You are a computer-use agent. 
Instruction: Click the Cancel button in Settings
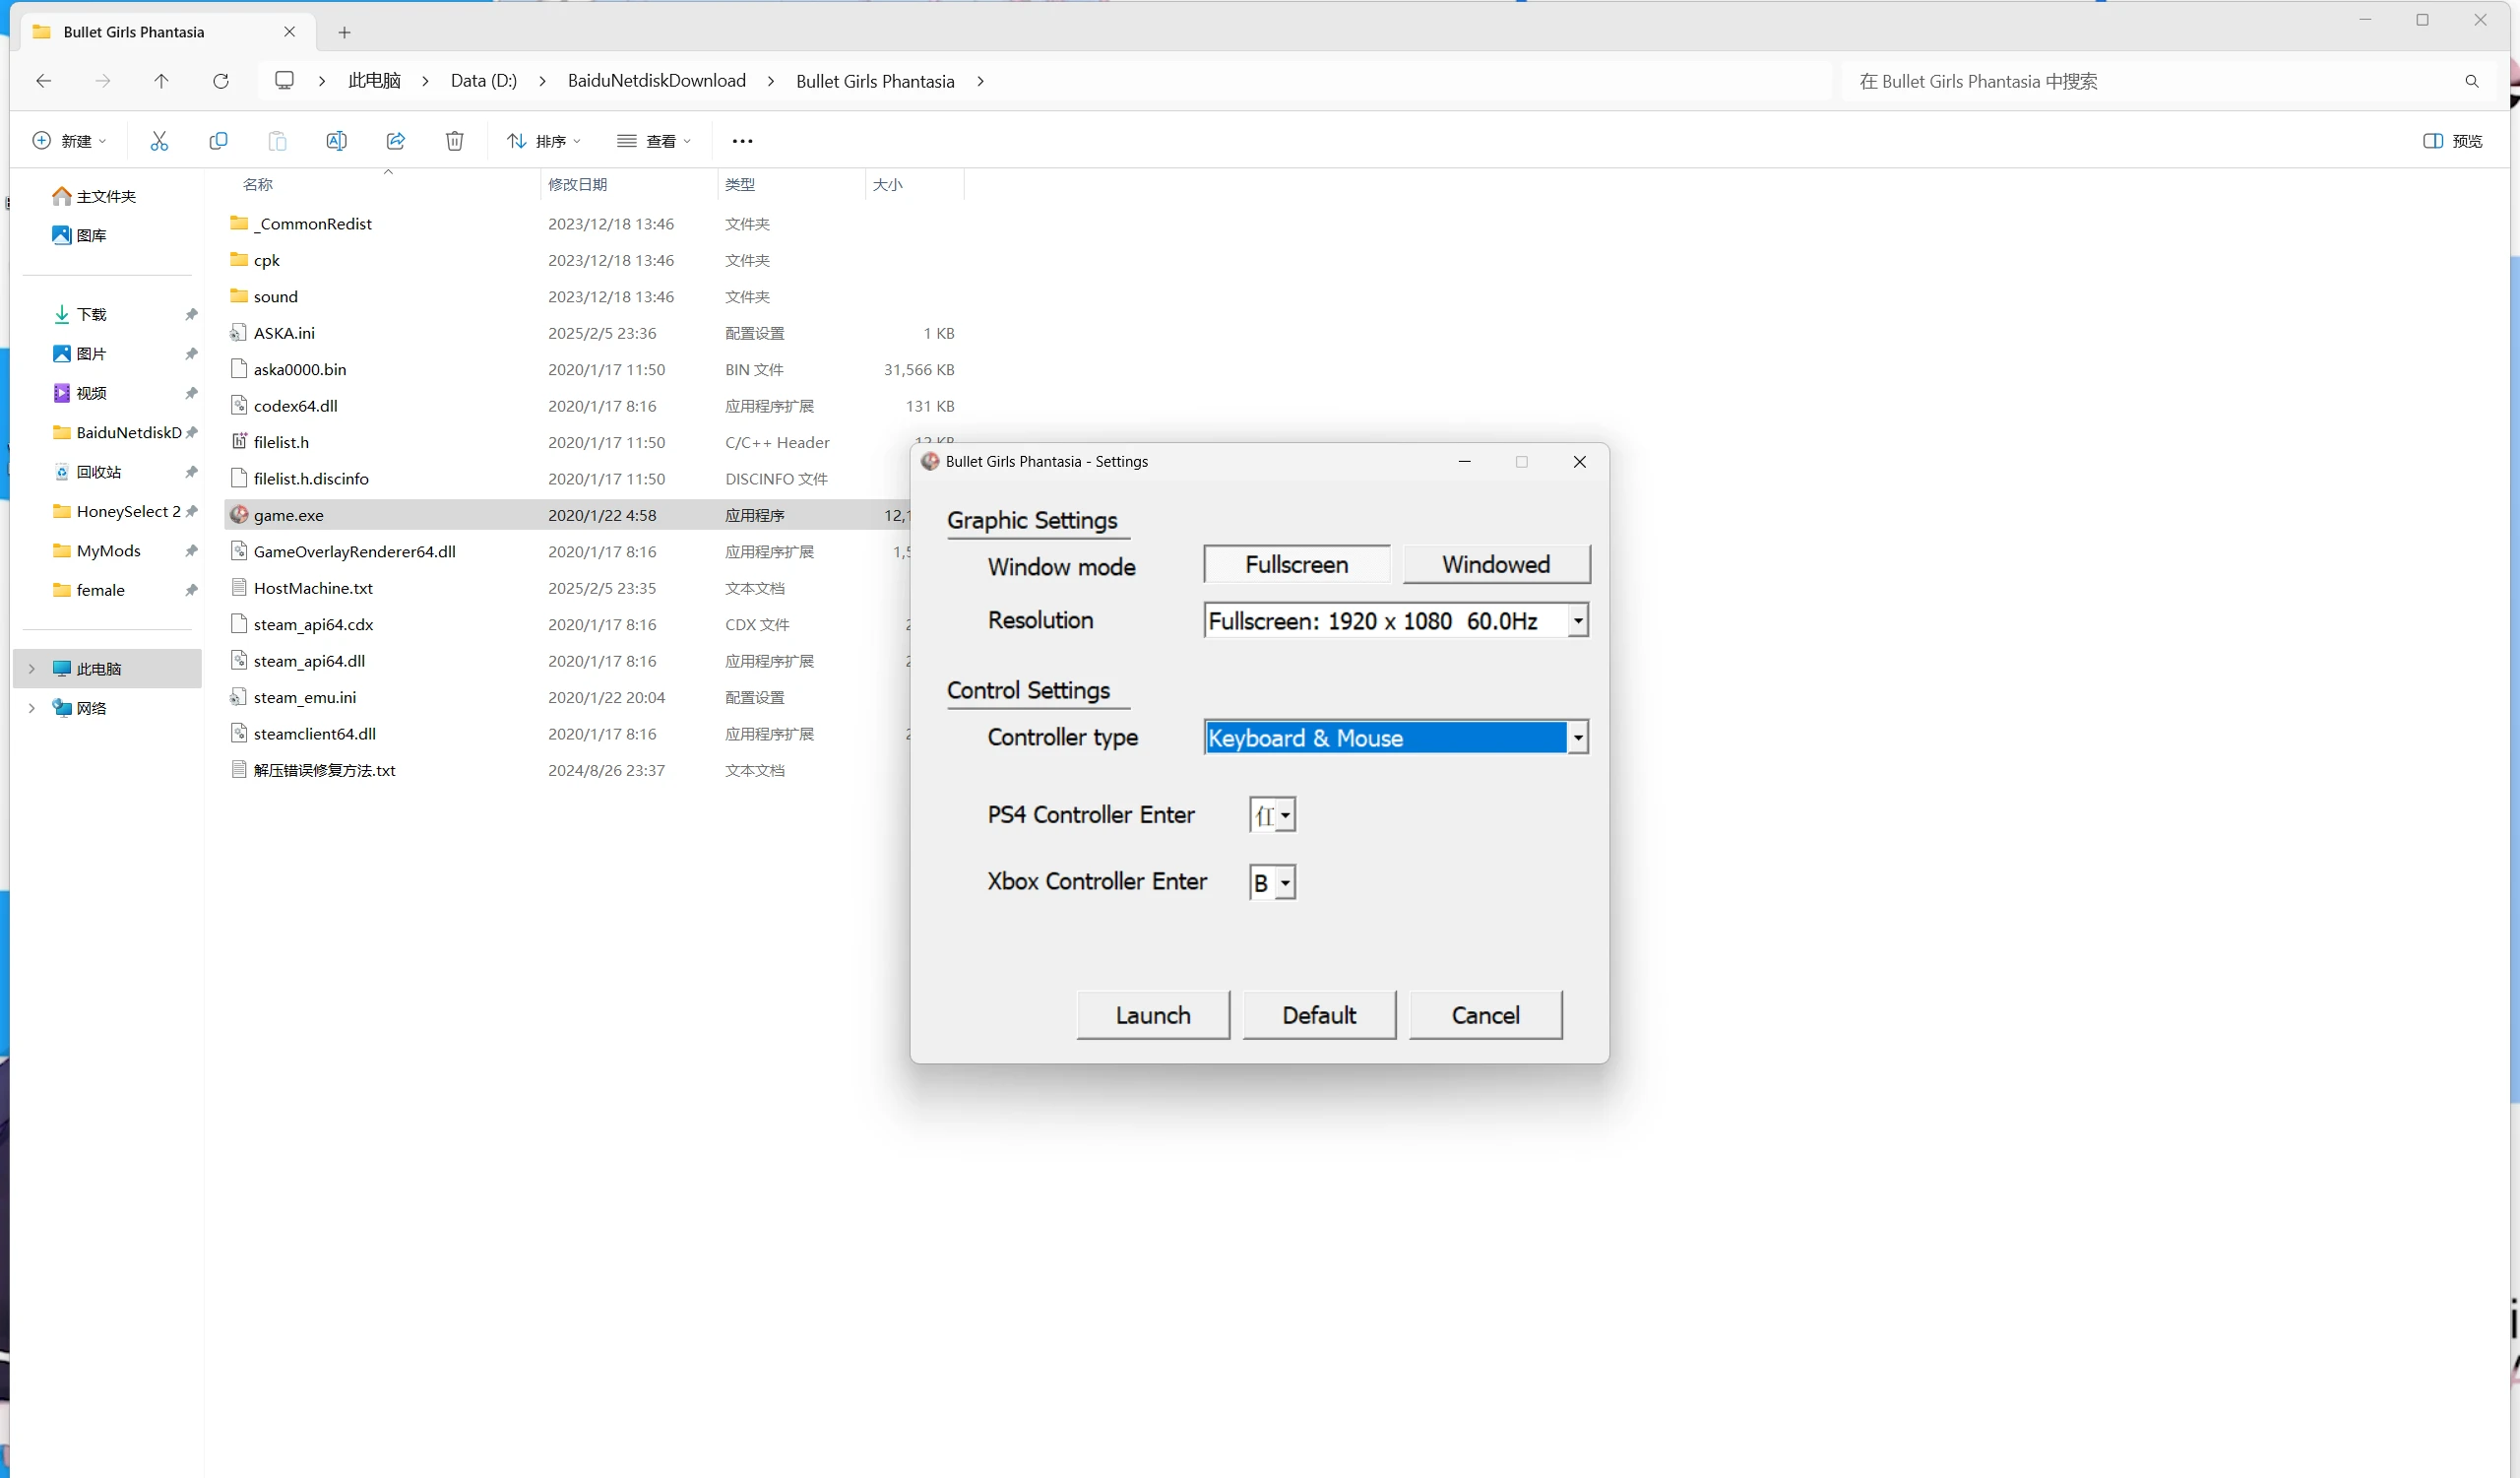point(1485,1015)
